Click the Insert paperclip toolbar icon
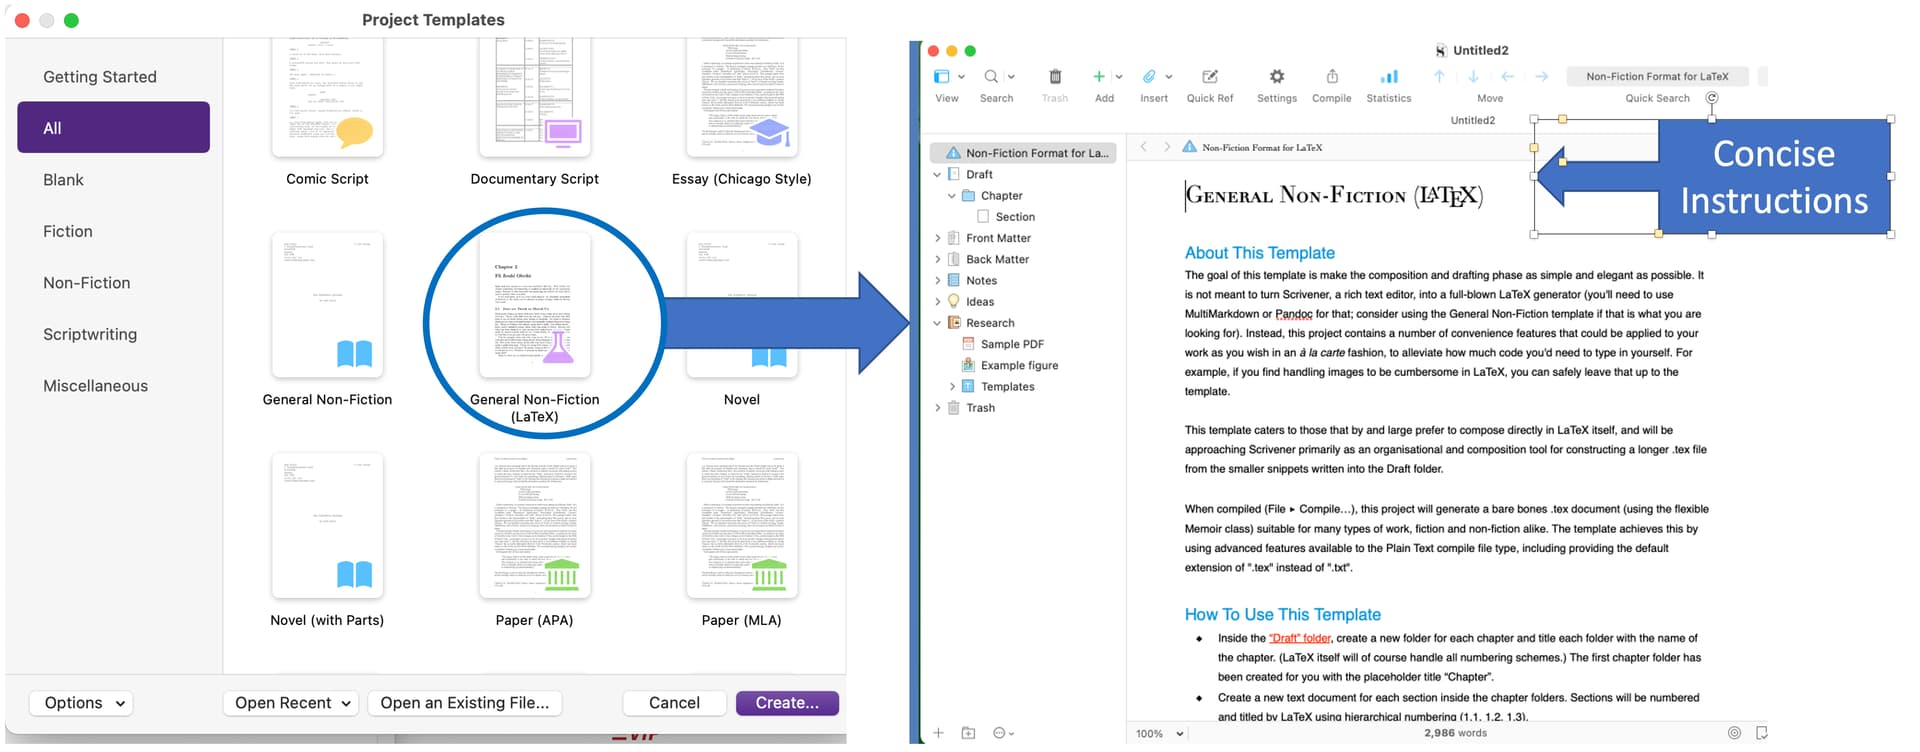 (x=1149, y=77)
